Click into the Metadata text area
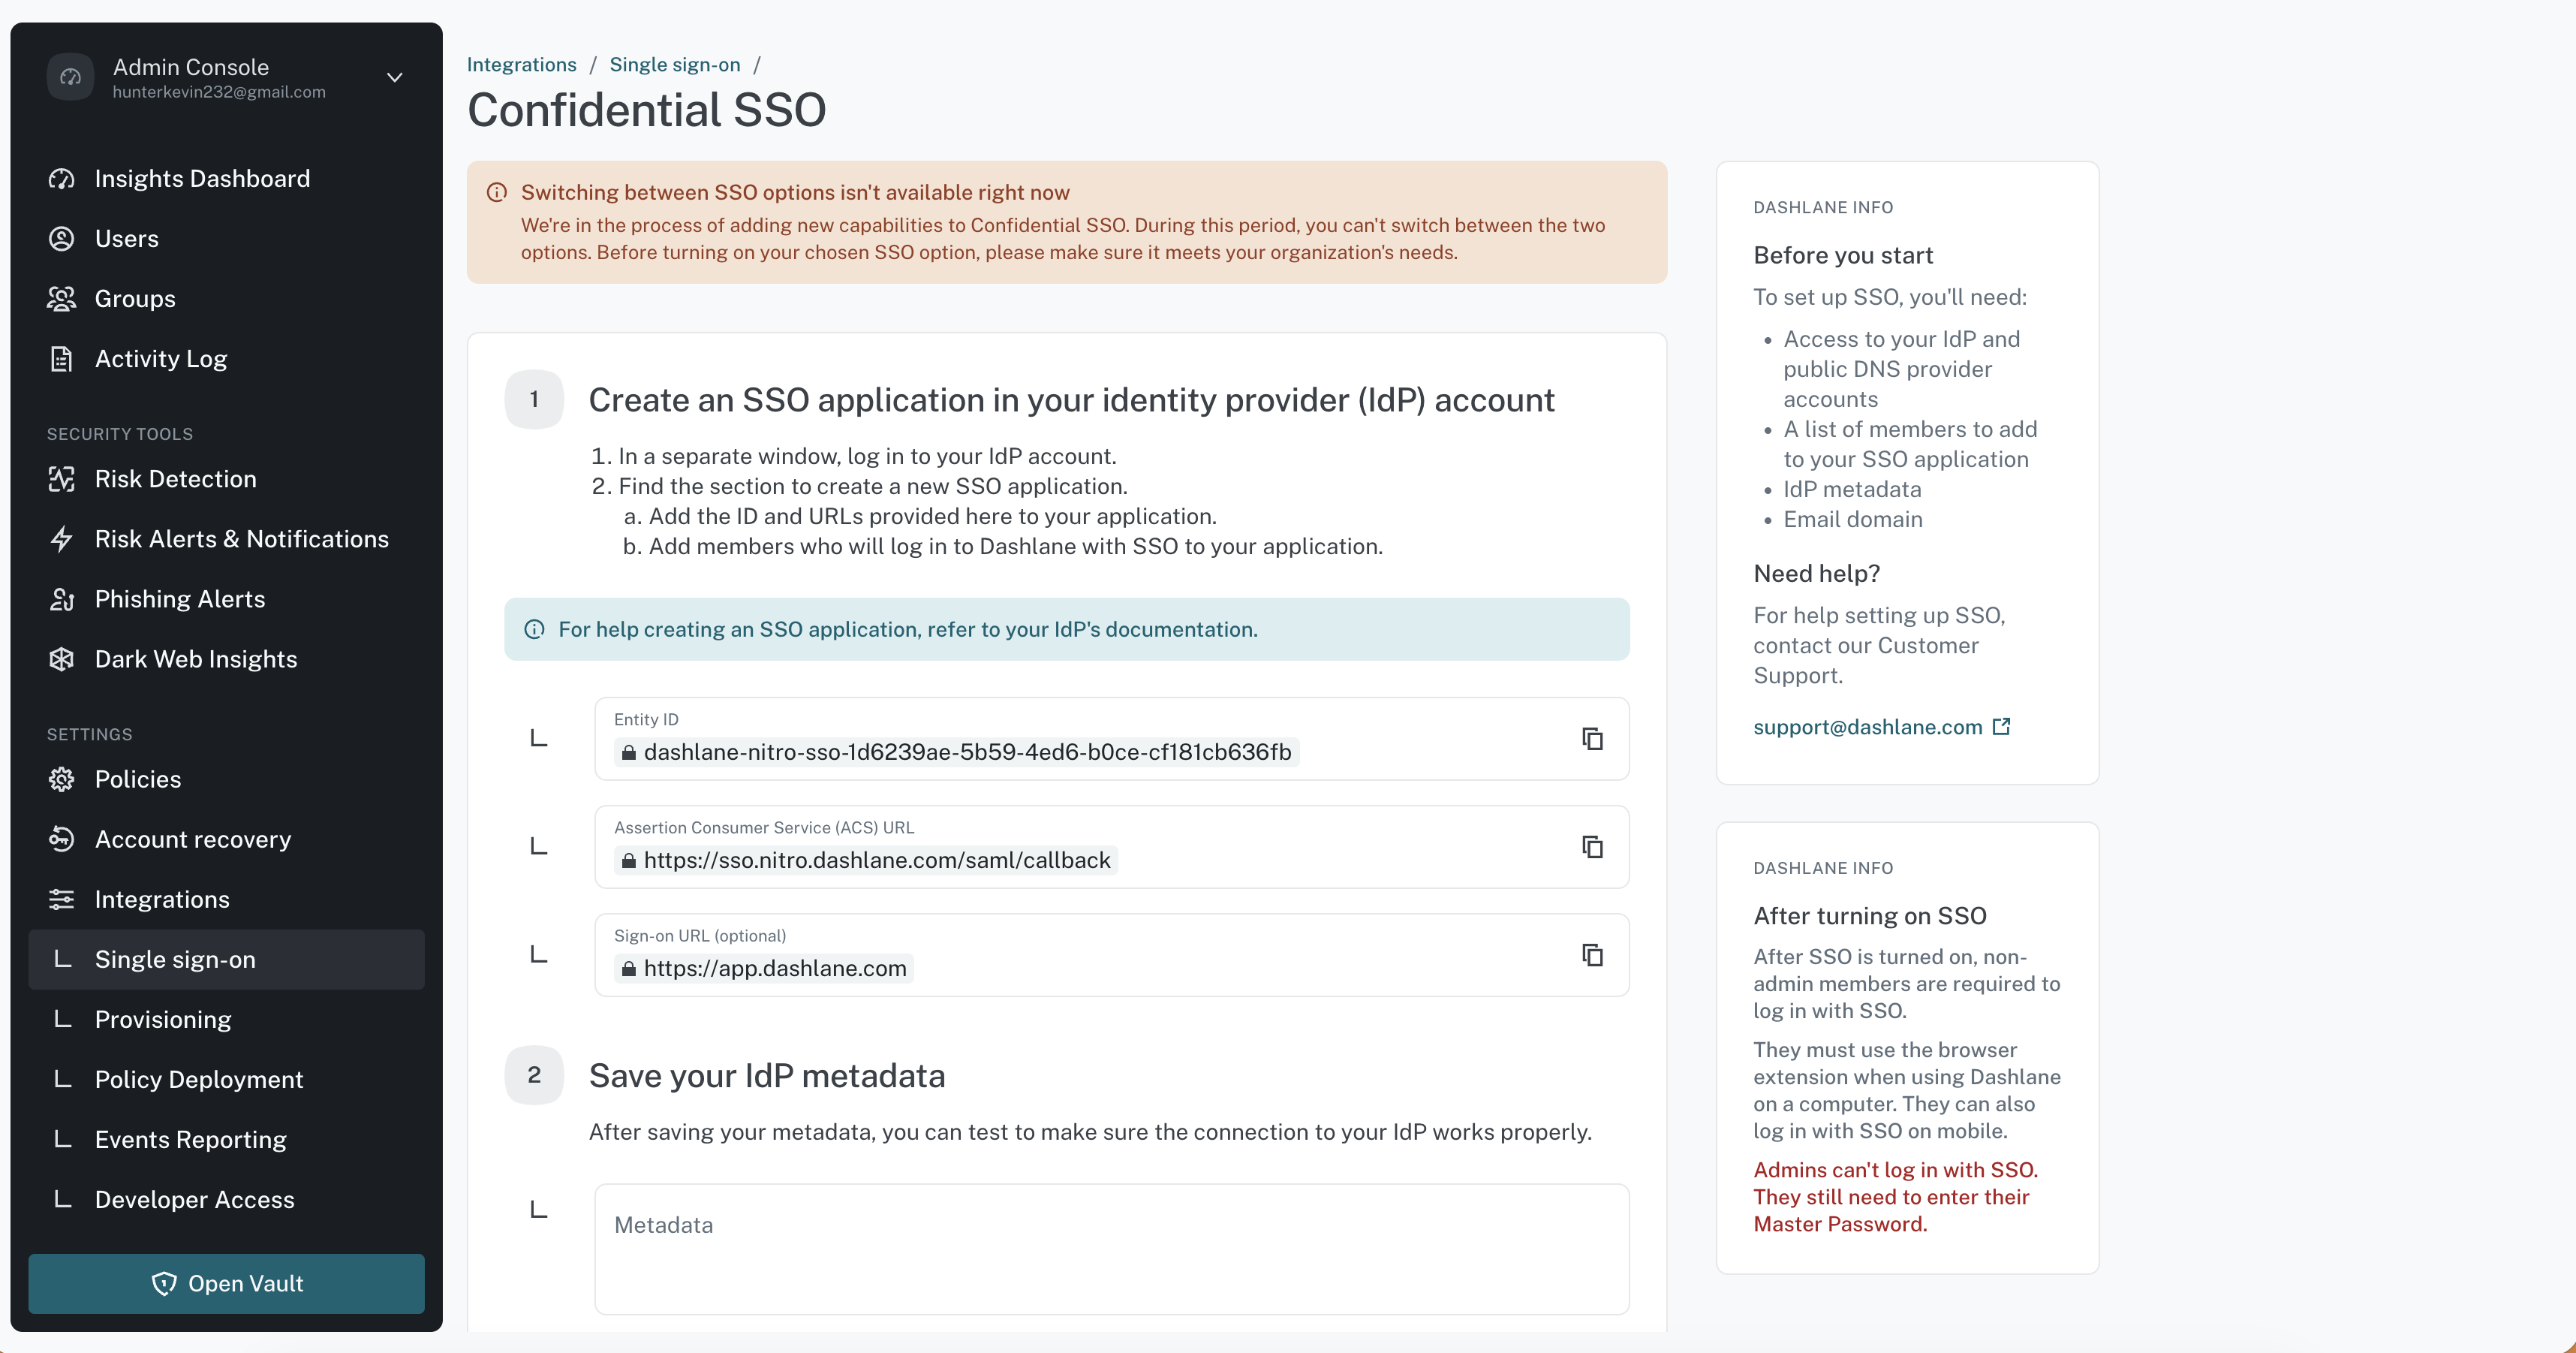The width and height of the screenshot is (2576, 1353). pos(1111,1249)
